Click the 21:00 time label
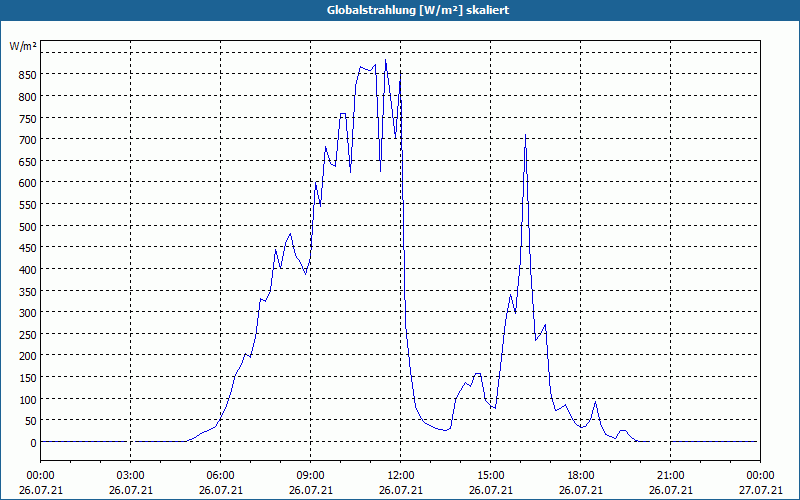Screen dimensions: 800x500 (670, 476)
